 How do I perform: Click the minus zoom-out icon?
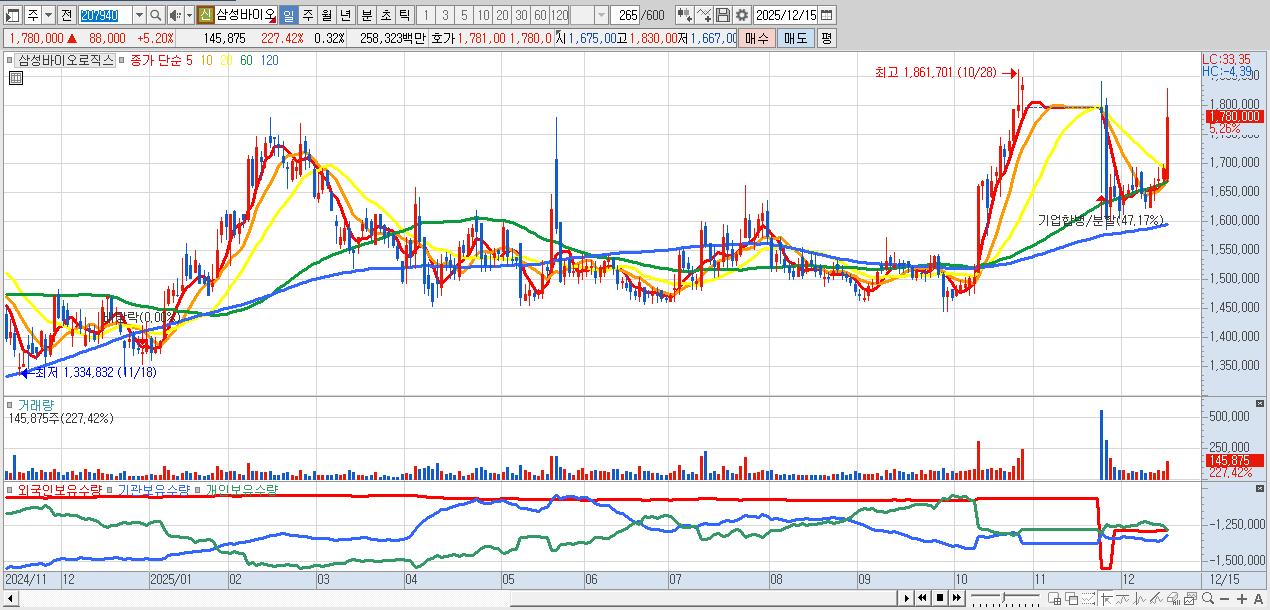pos(1224,599)
